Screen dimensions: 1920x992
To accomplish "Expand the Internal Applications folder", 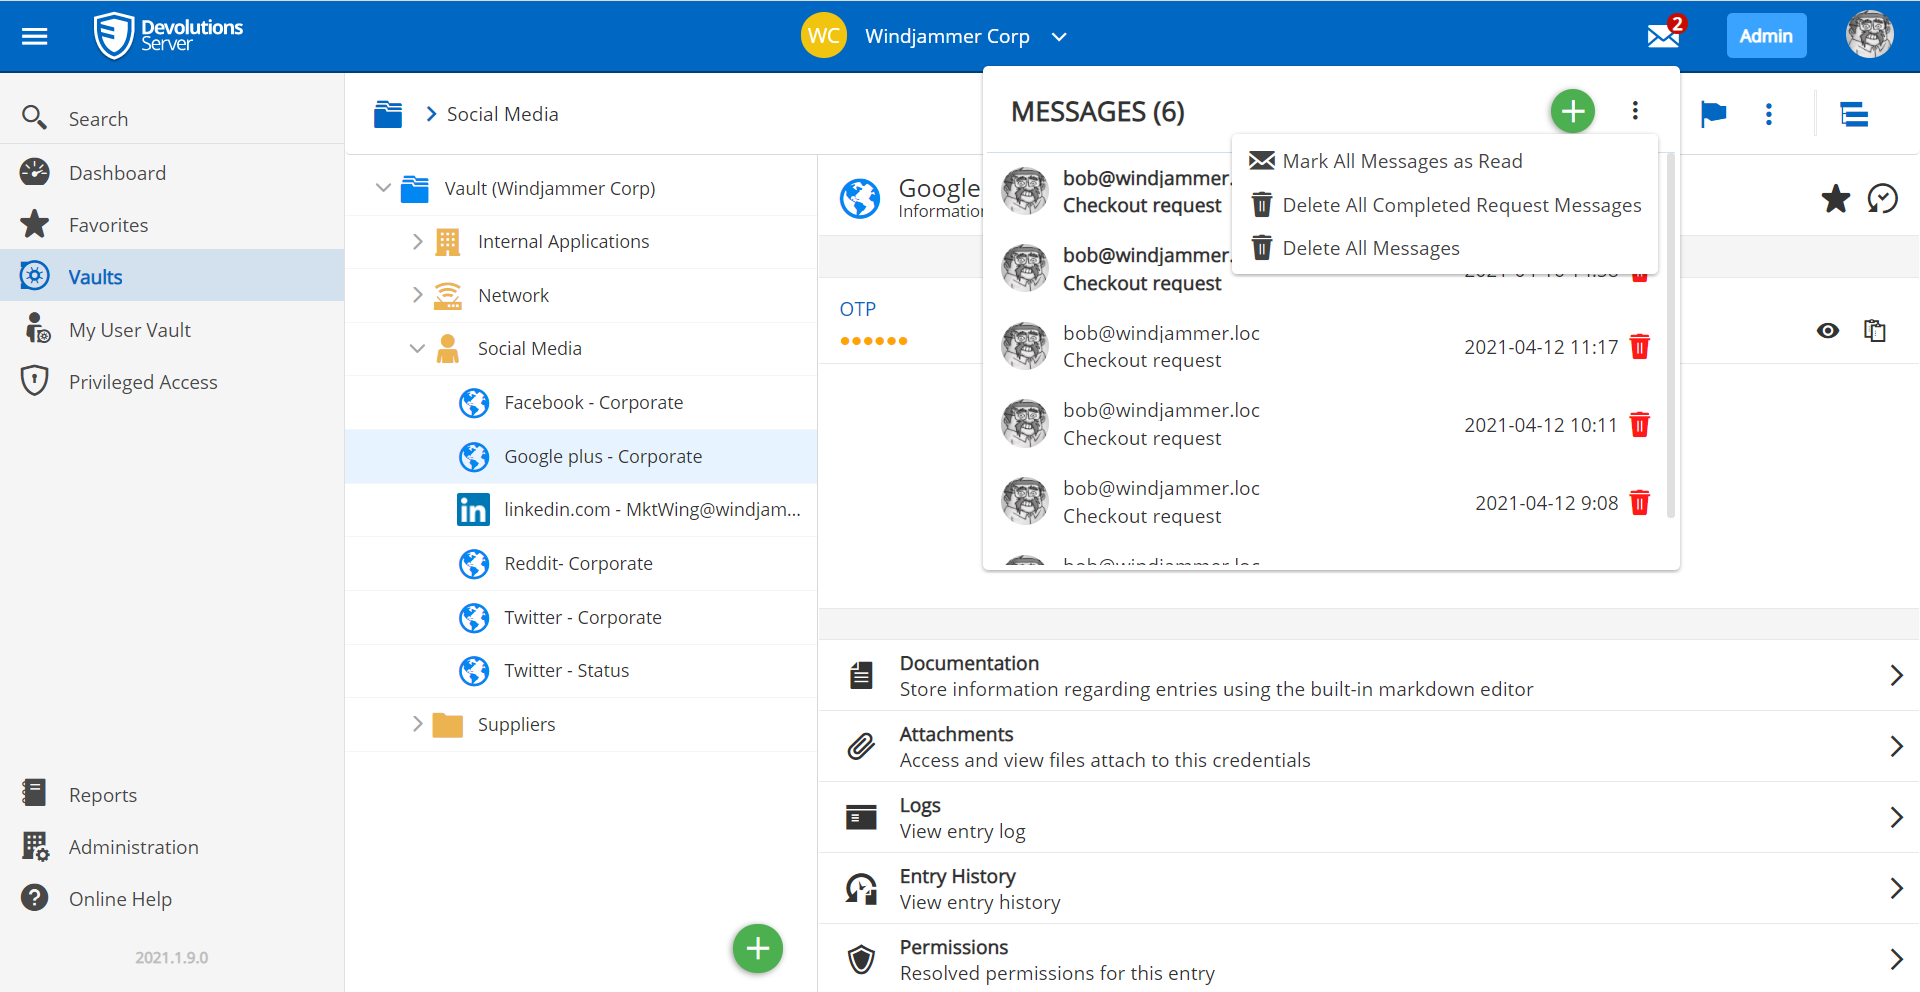I will 418,242.
